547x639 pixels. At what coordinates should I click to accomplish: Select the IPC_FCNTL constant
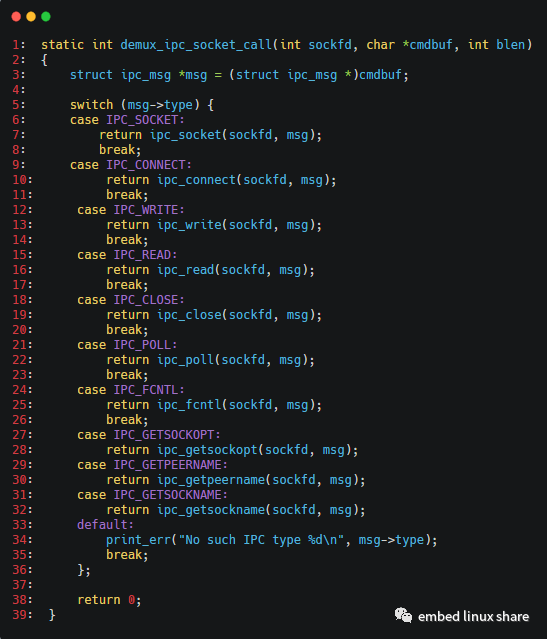146,390
